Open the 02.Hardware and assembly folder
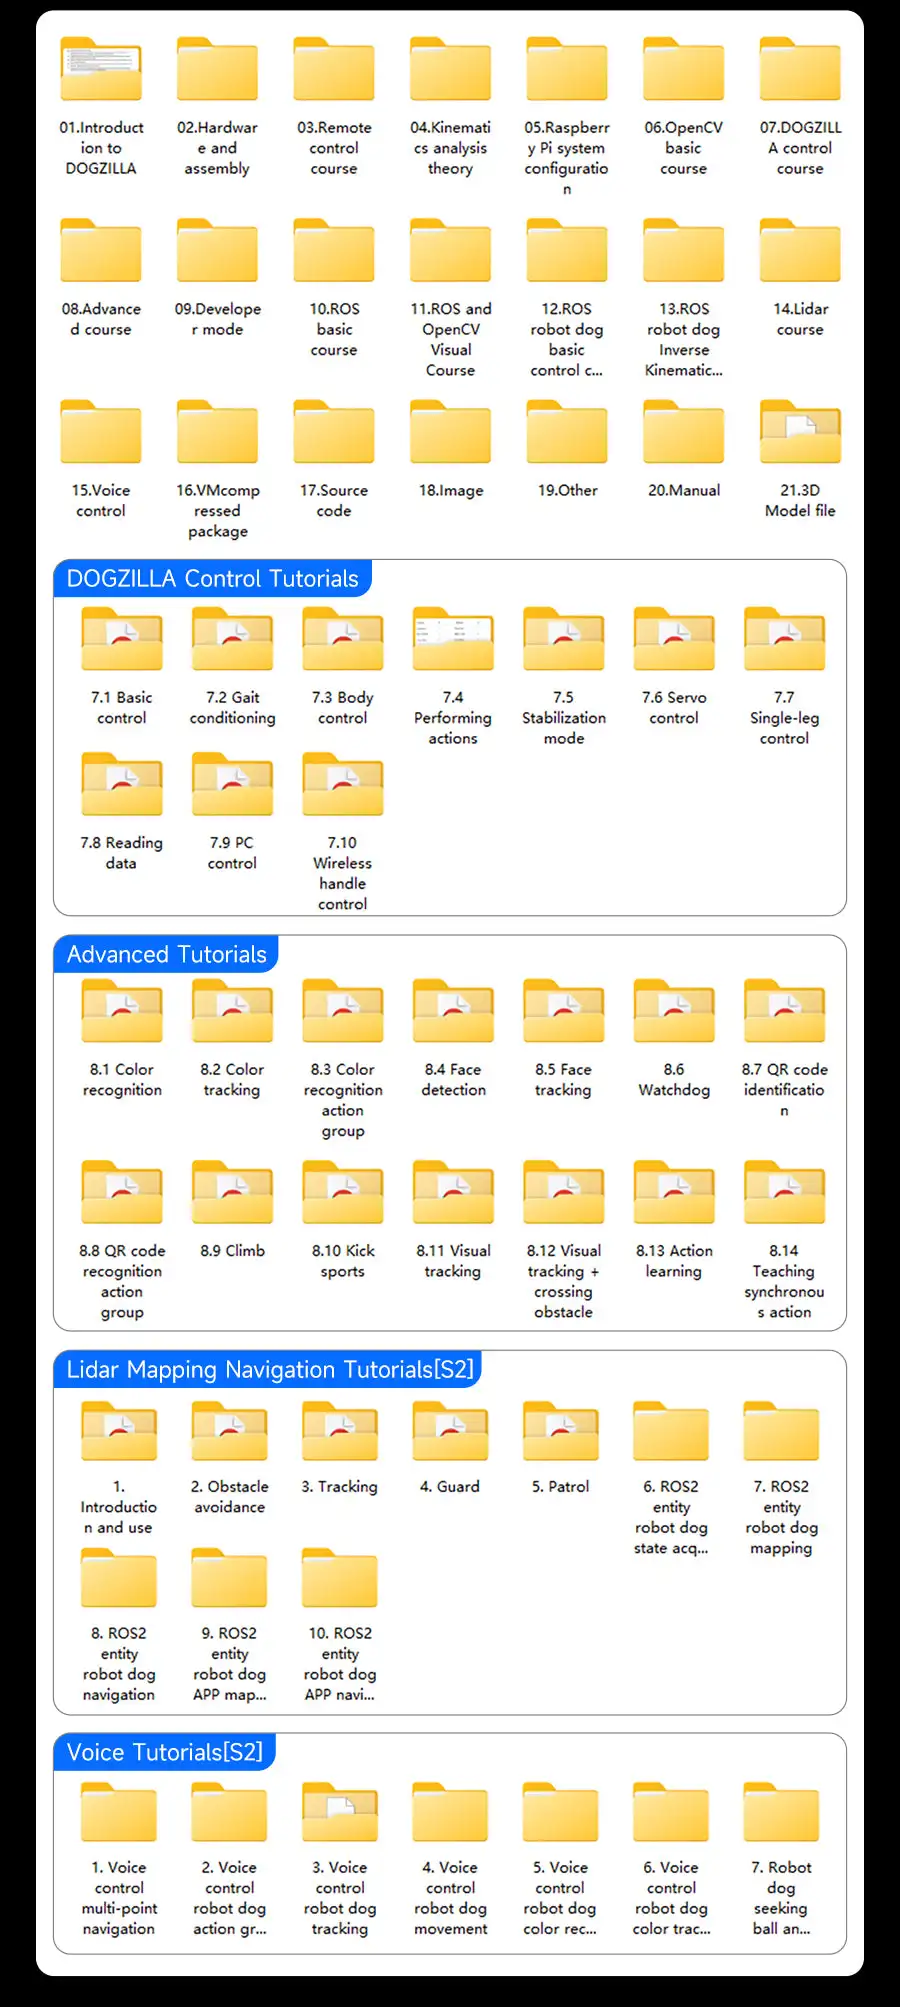This screenshot has width=900, height=2007. pyautogui.click(x=217, y=69)
